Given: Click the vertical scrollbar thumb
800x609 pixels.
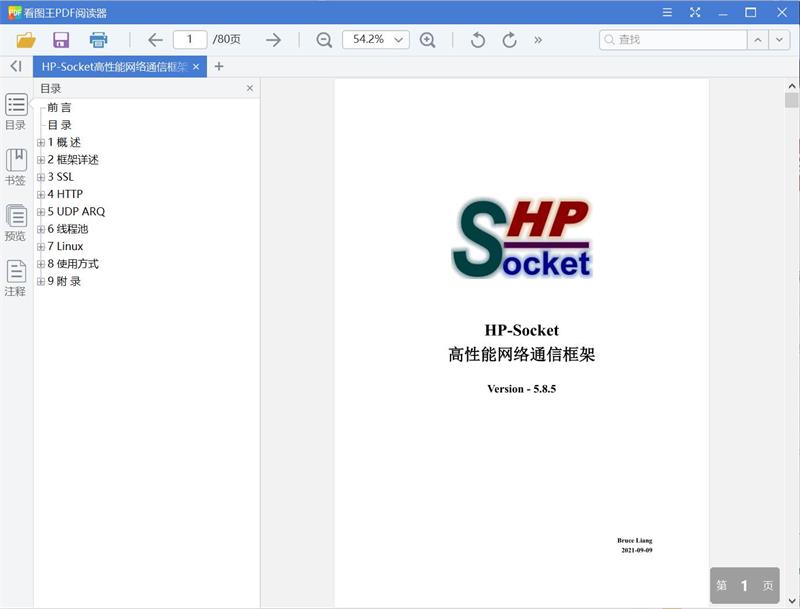Looking at the screenshot, I should tap(791, 100).
